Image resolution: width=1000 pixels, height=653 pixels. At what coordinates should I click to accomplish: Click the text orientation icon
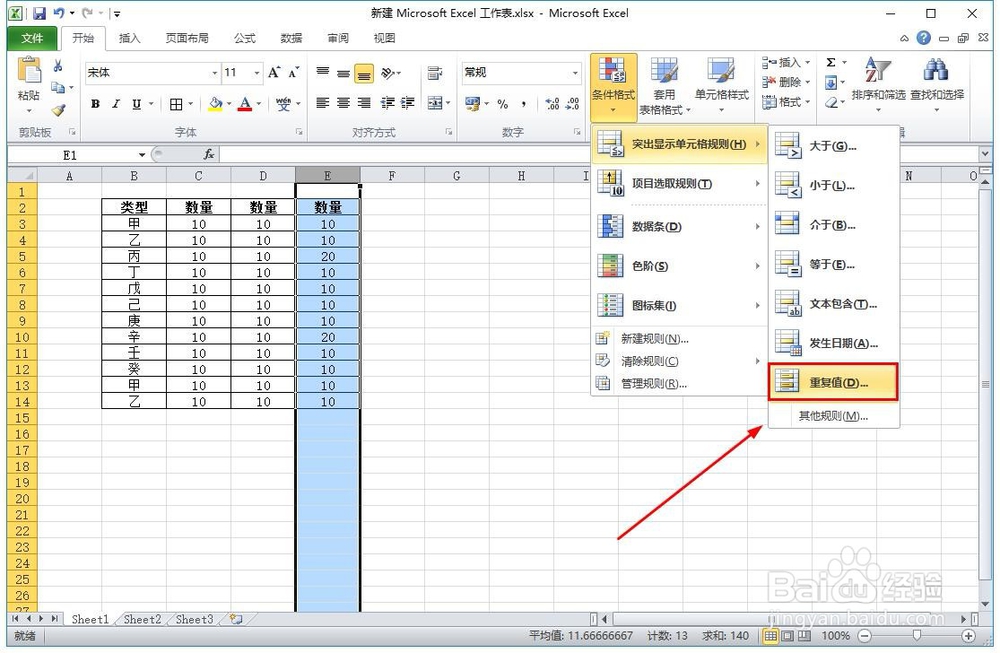pos(388,73)
